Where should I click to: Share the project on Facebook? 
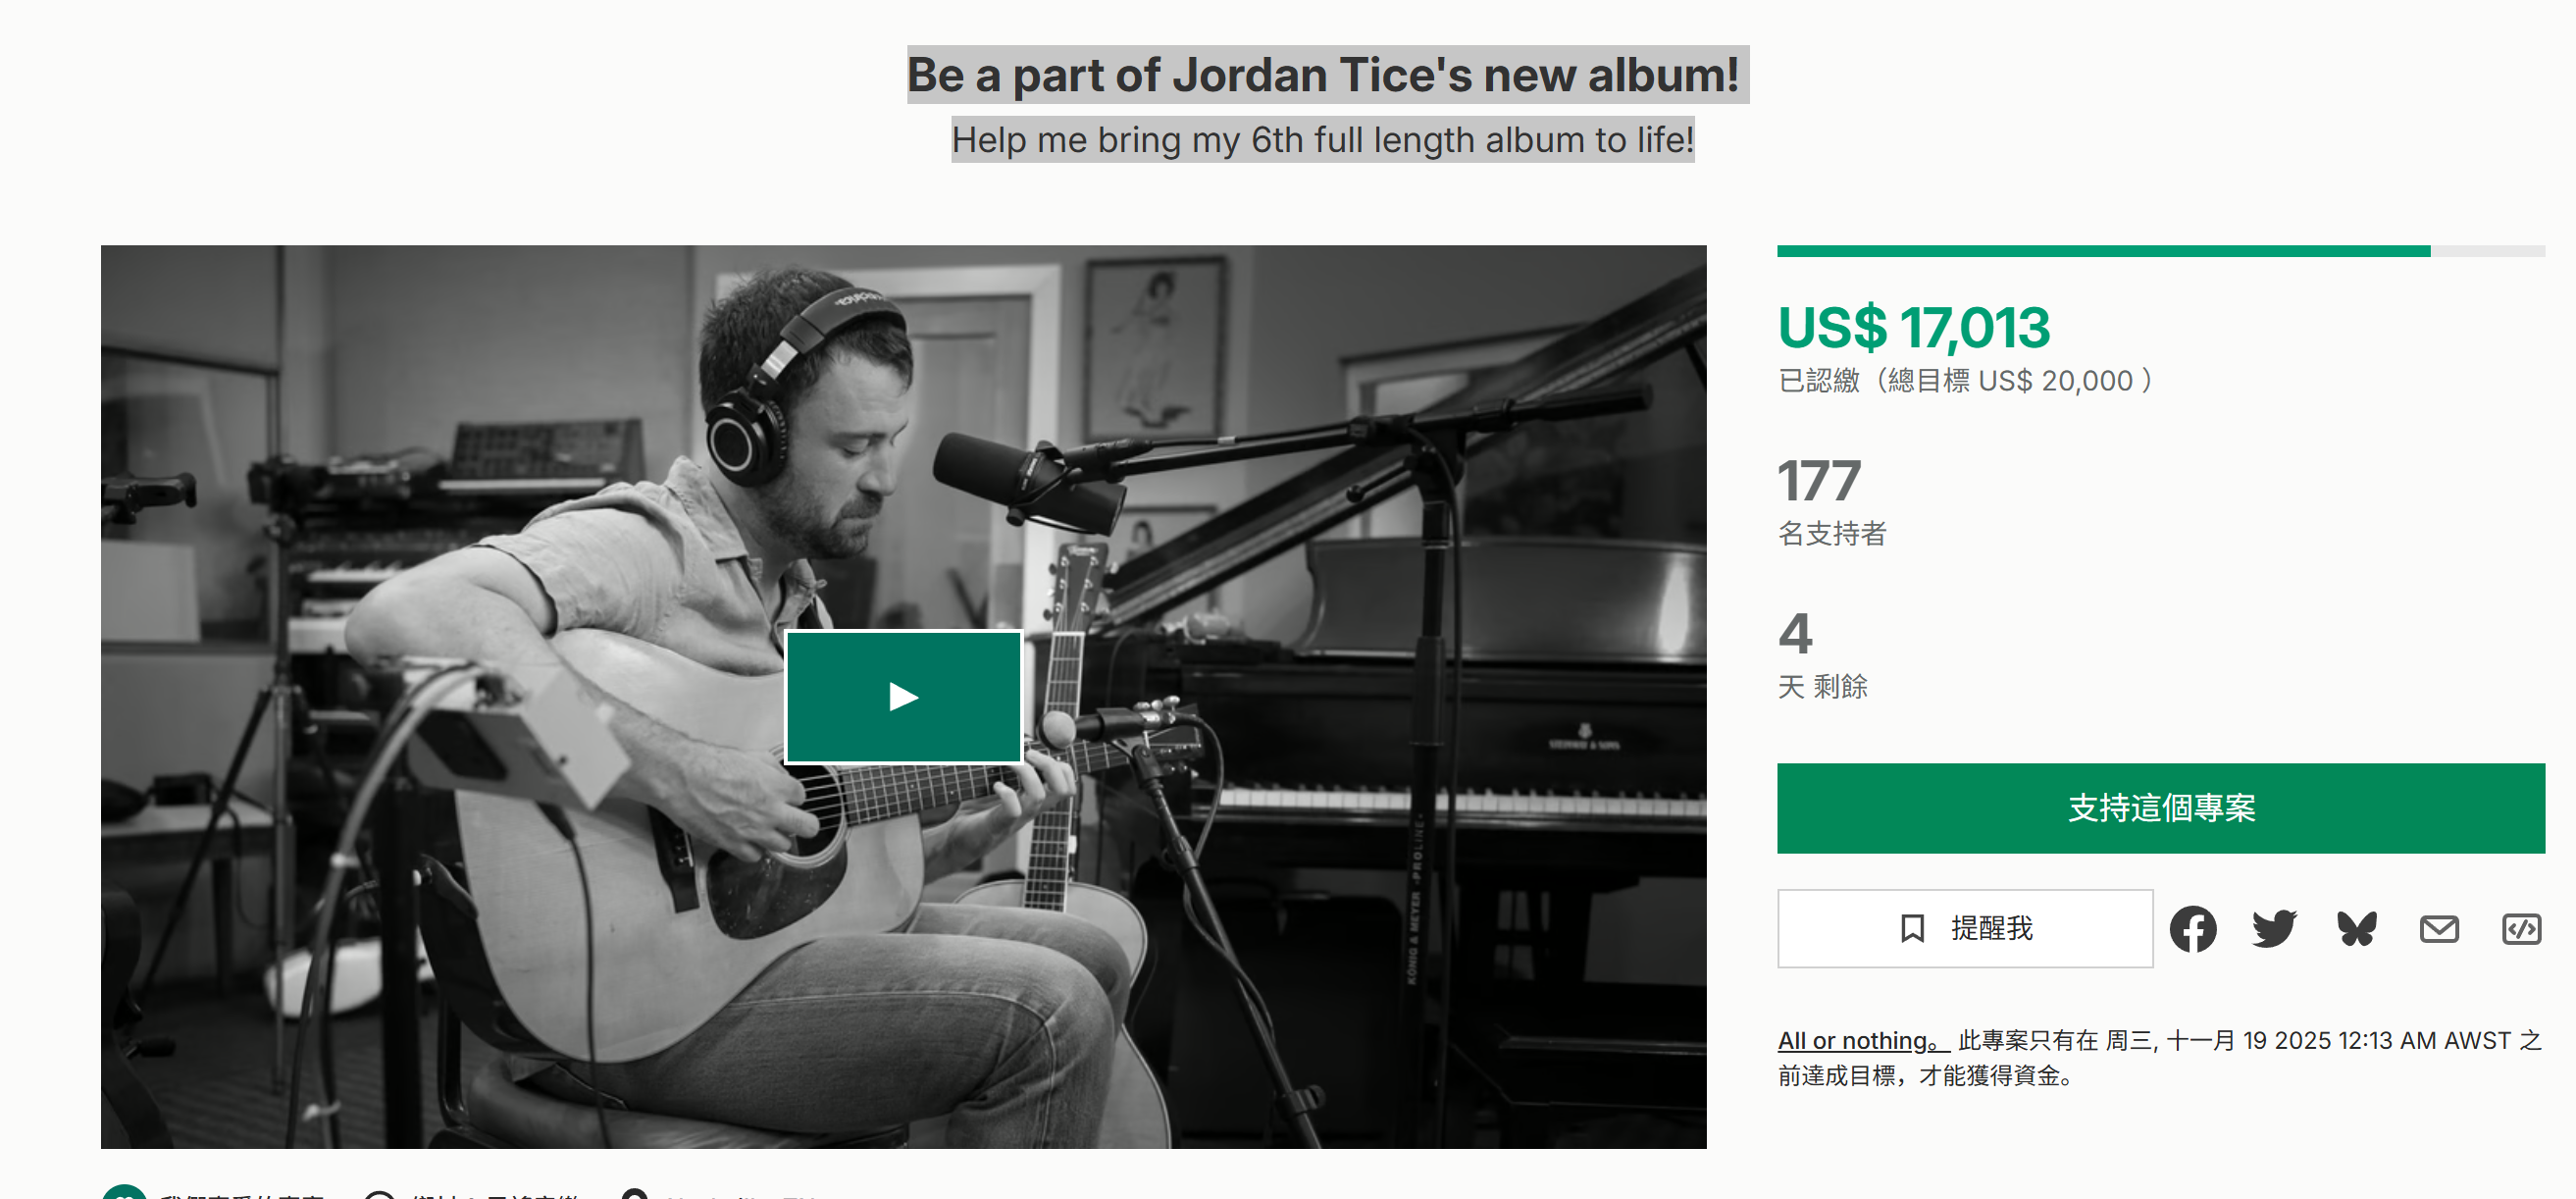2192,928
